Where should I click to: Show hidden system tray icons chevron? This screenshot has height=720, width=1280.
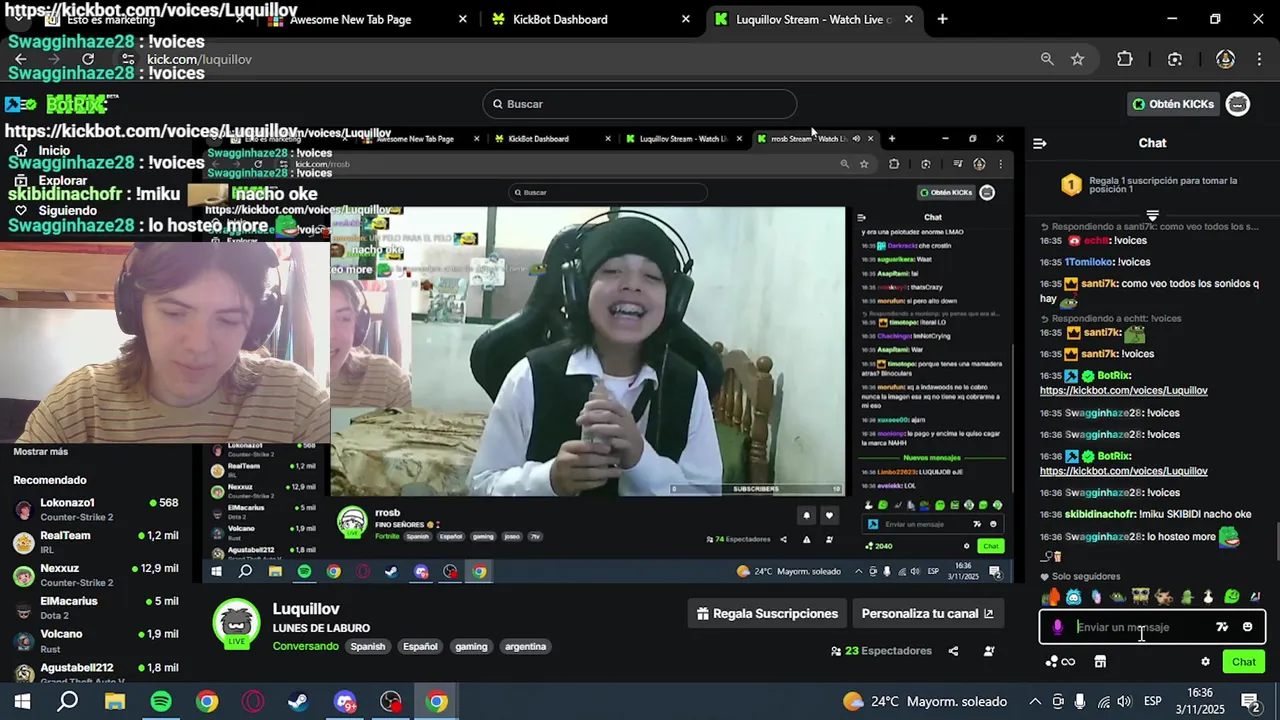click(1035, 702)
